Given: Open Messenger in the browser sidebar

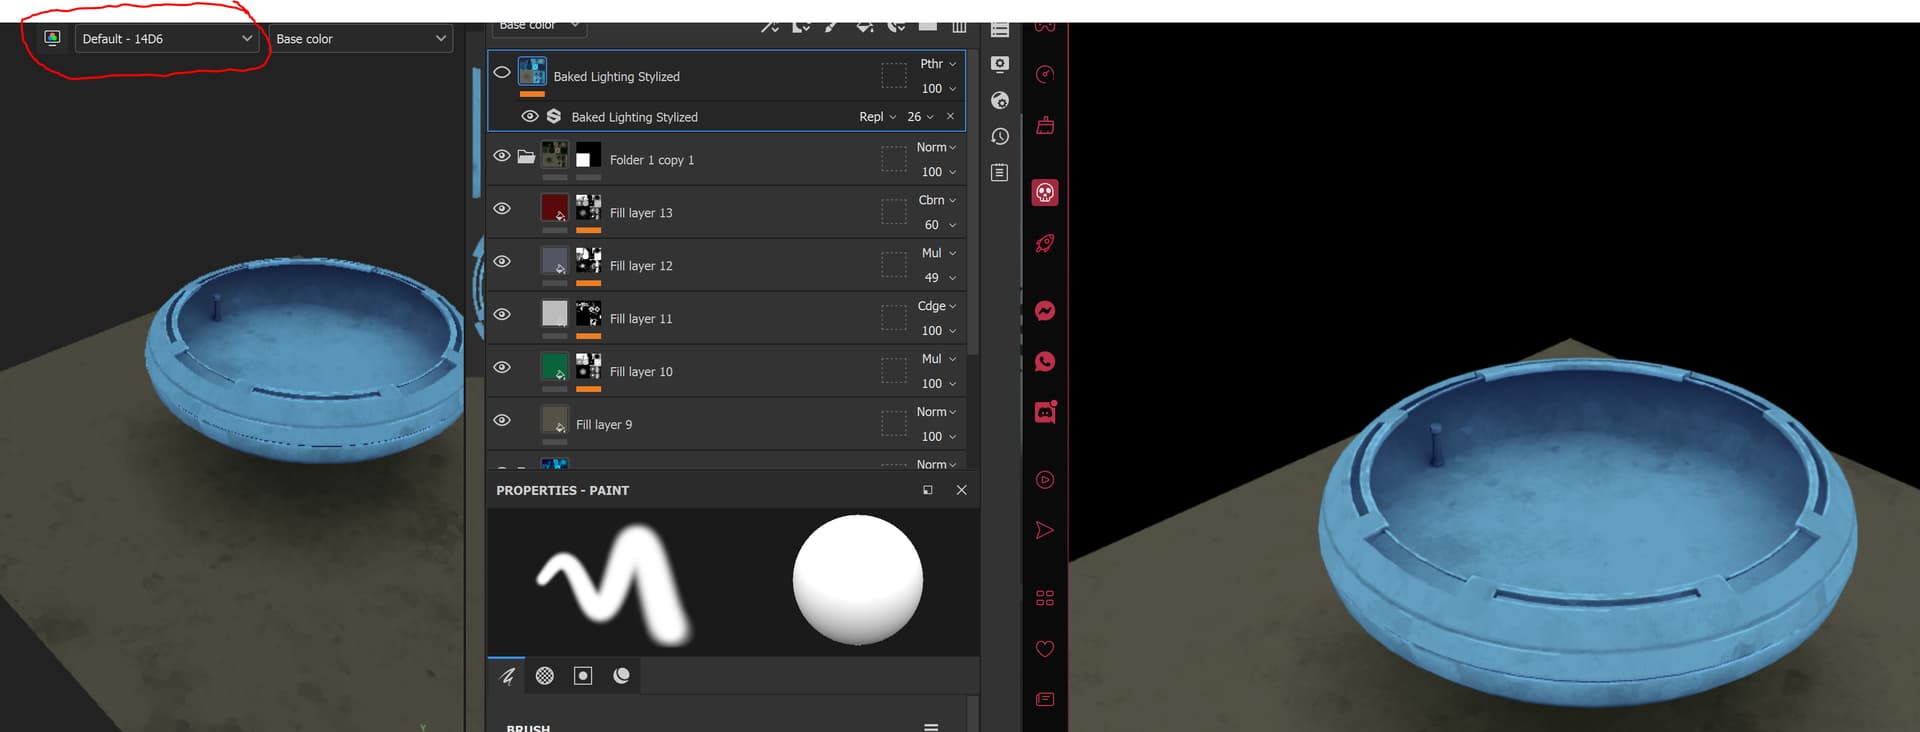Looking at the screenshot, I should click(x=1045, y=311).
